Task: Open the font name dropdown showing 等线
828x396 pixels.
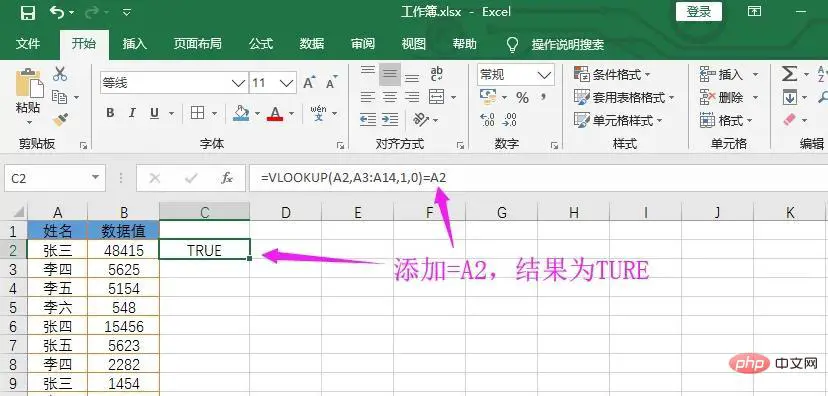Action: pyautogui.click(x=174, y=83)
